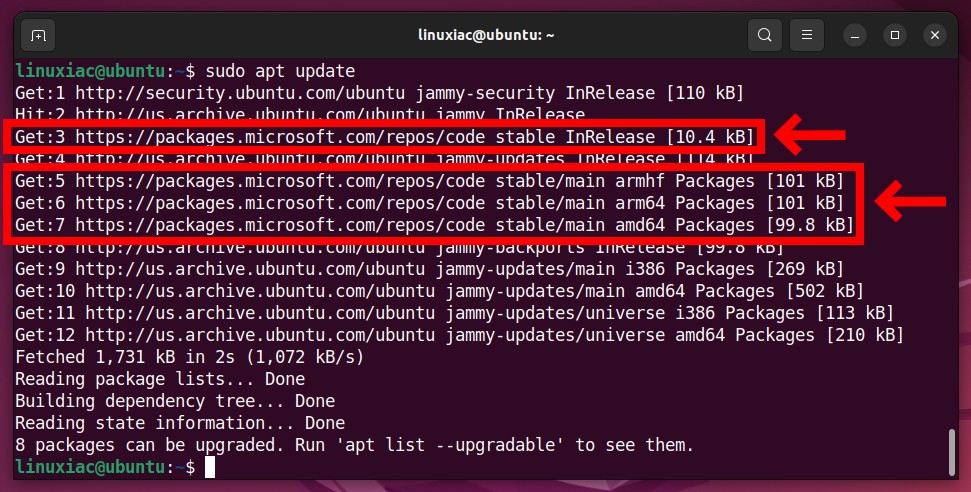
Task: Click the security.ubuntu.com URL on Get:1
Action: (x=240, y=93)
